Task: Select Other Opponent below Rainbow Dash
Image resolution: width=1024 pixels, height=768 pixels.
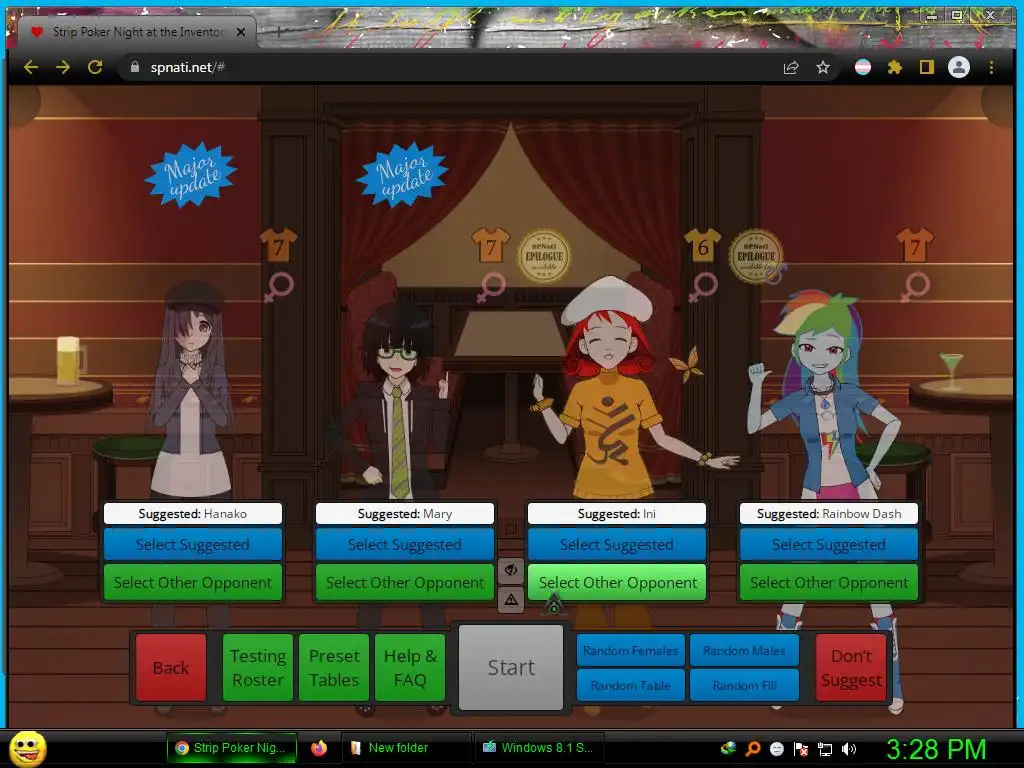Action: click(829, 582)
